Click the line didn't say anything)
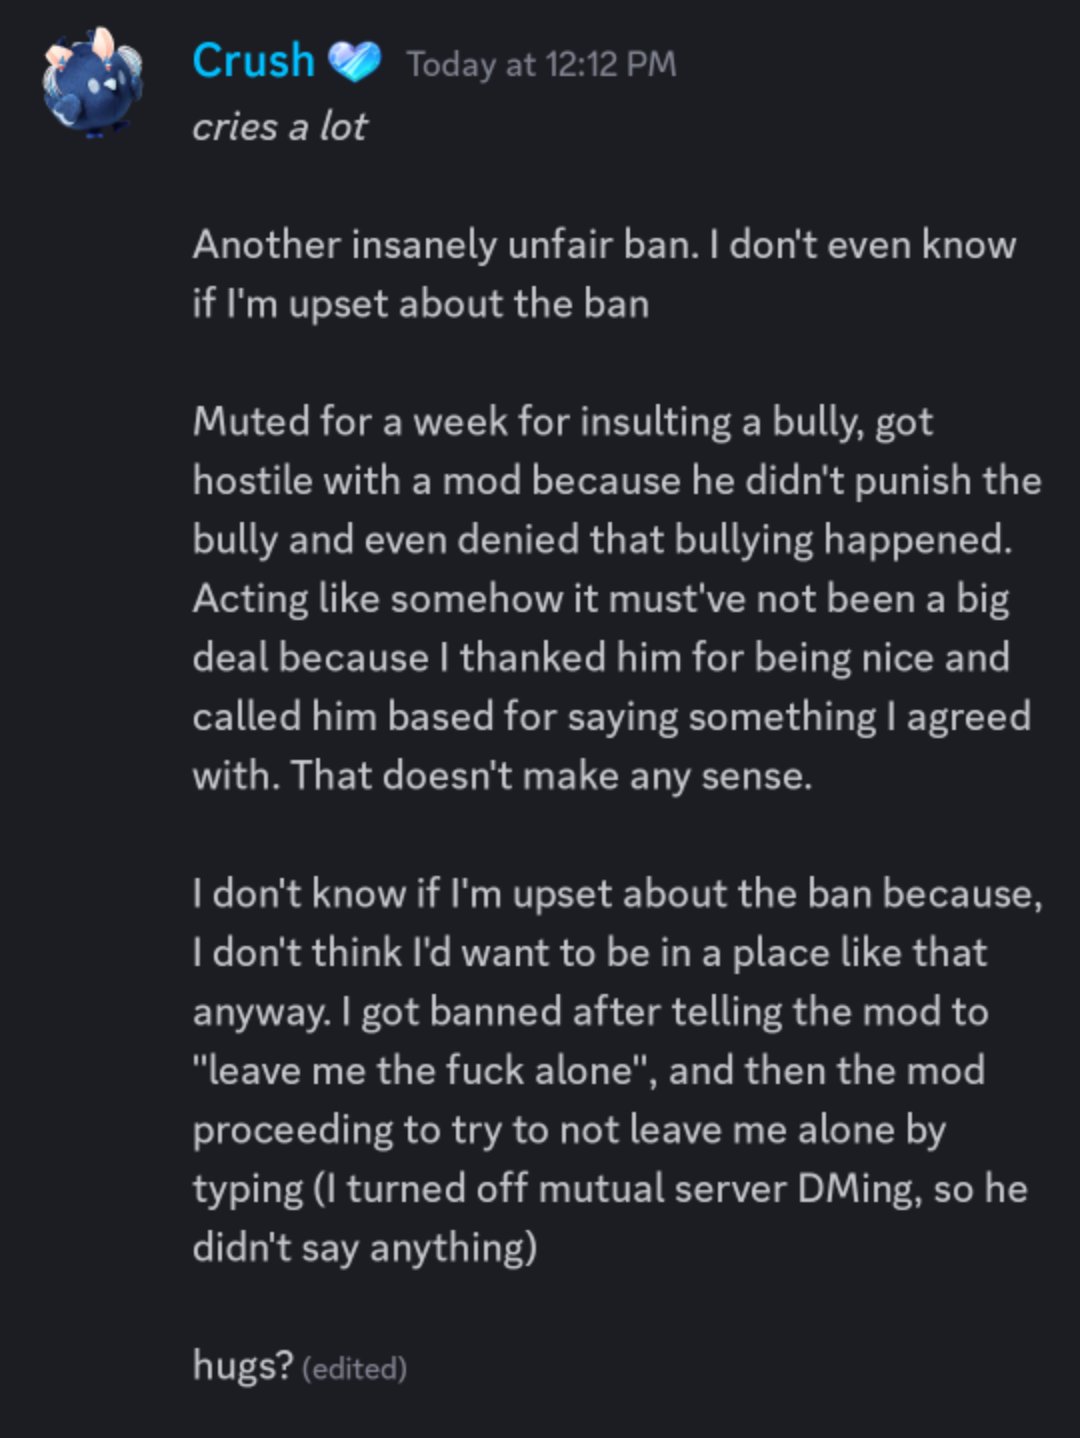 364,1248
